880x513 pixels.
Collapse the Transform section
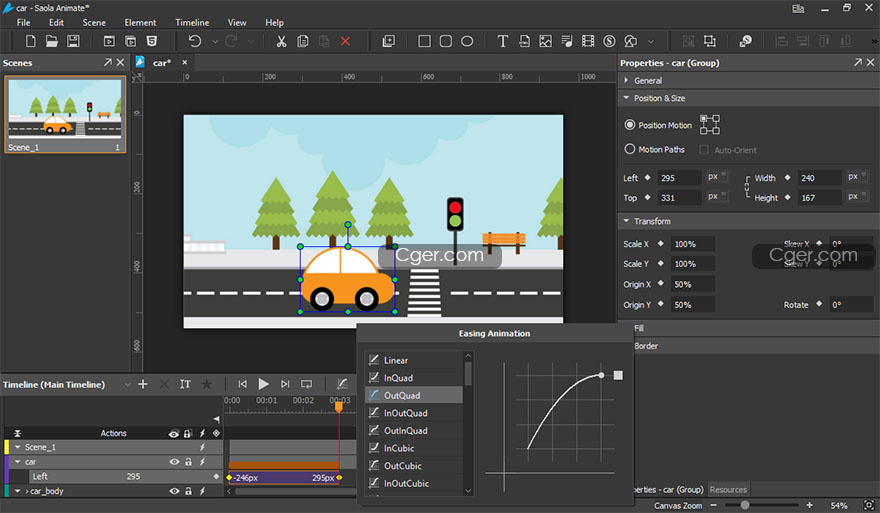(626, 221)
